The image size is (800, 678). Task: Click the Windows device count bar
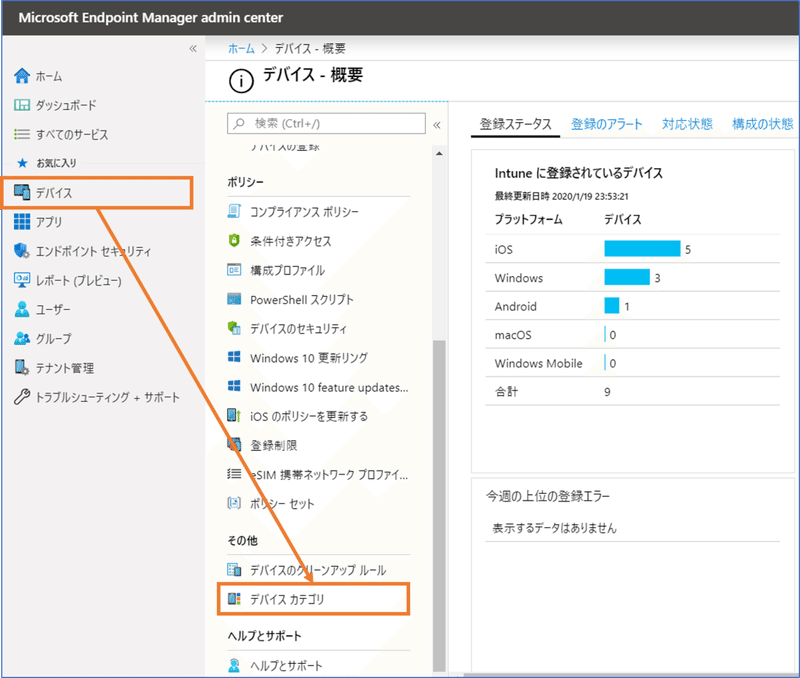point(627,277)
